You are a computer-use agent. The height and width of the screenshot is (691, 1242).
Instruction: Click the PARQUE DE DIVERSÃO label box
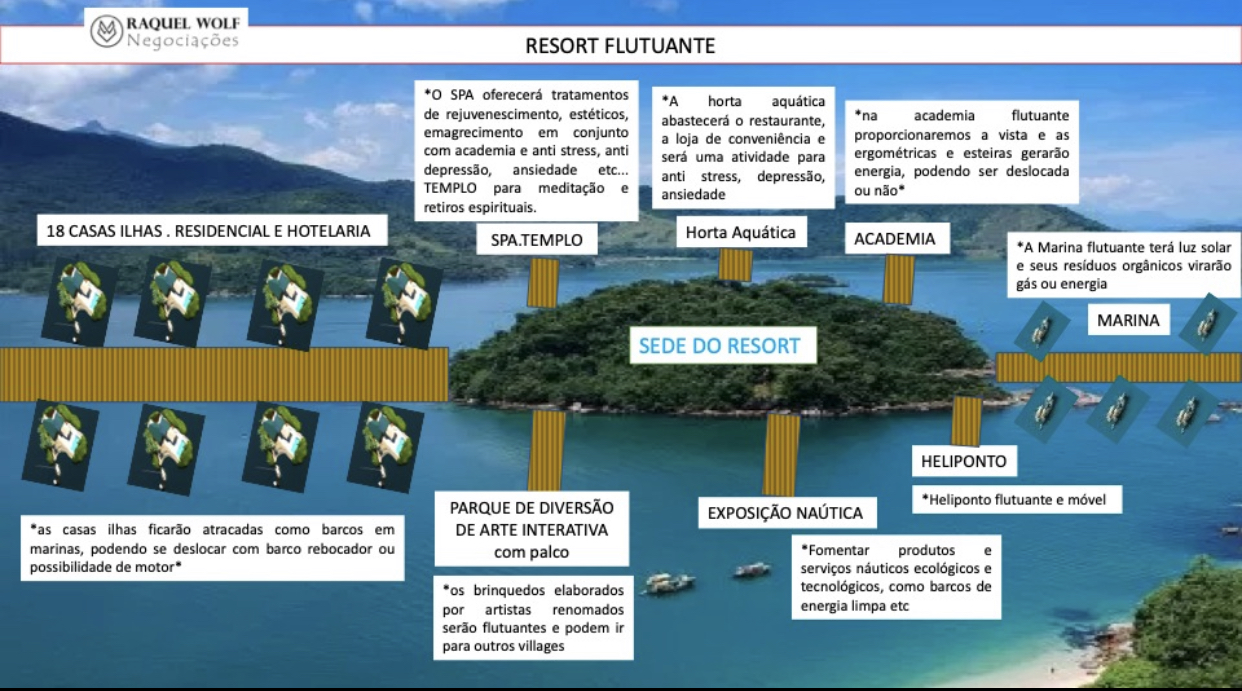point(533,529)
